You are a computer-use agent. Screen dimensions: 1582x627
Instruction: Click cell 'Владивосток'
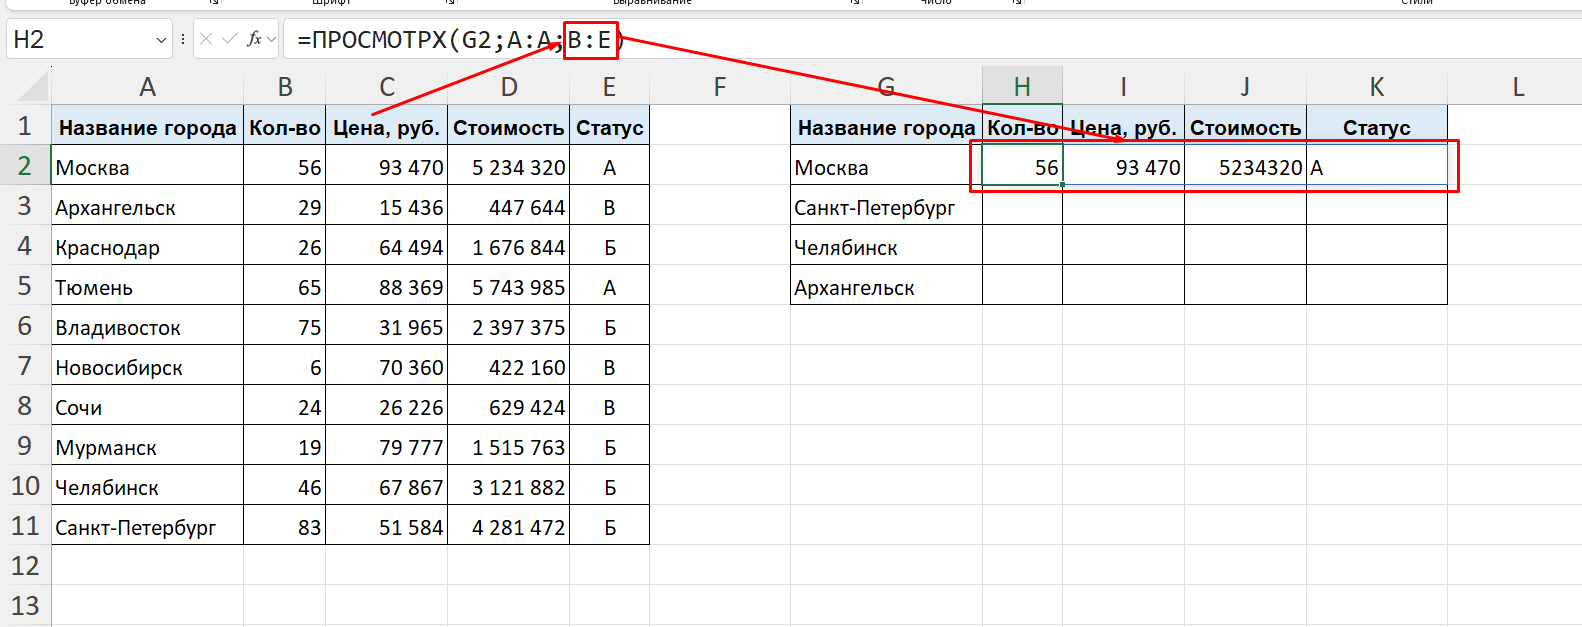point(147,326)
